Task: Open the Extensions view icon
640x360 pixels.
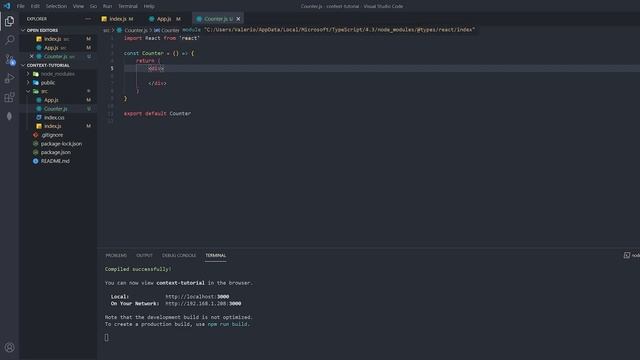Action: pos(9,97)
